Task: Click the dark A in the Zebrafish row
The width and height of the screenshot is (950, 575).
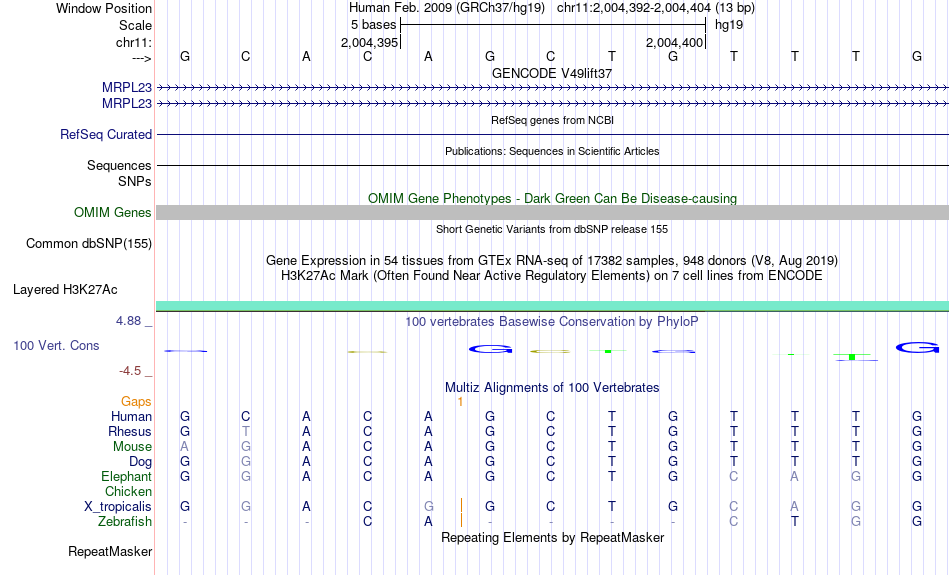Action: [428, 521]
